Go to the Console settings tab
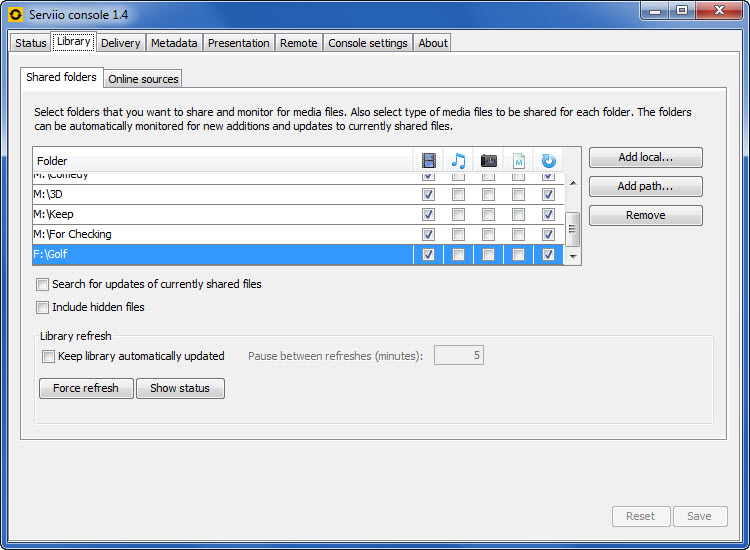Viewport: 750px width, 550px height. pyautogui.click(x=367, y=43)
